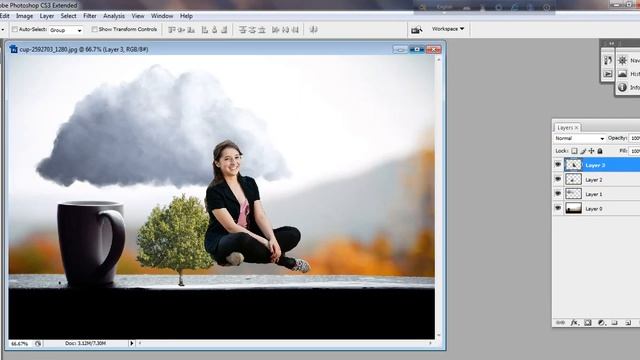Image resolution: width=640 pixels, height=360 pixels.
Task: Open the View menu
Action: [x=138, y=16]
